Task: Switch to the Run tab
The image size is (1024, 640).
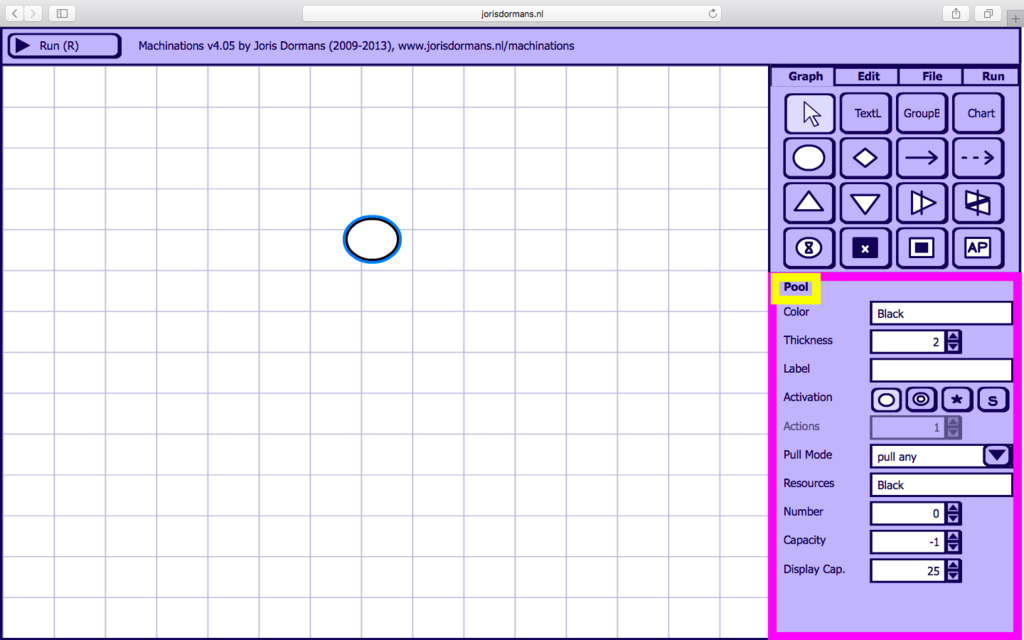Action: click(993, 76)
